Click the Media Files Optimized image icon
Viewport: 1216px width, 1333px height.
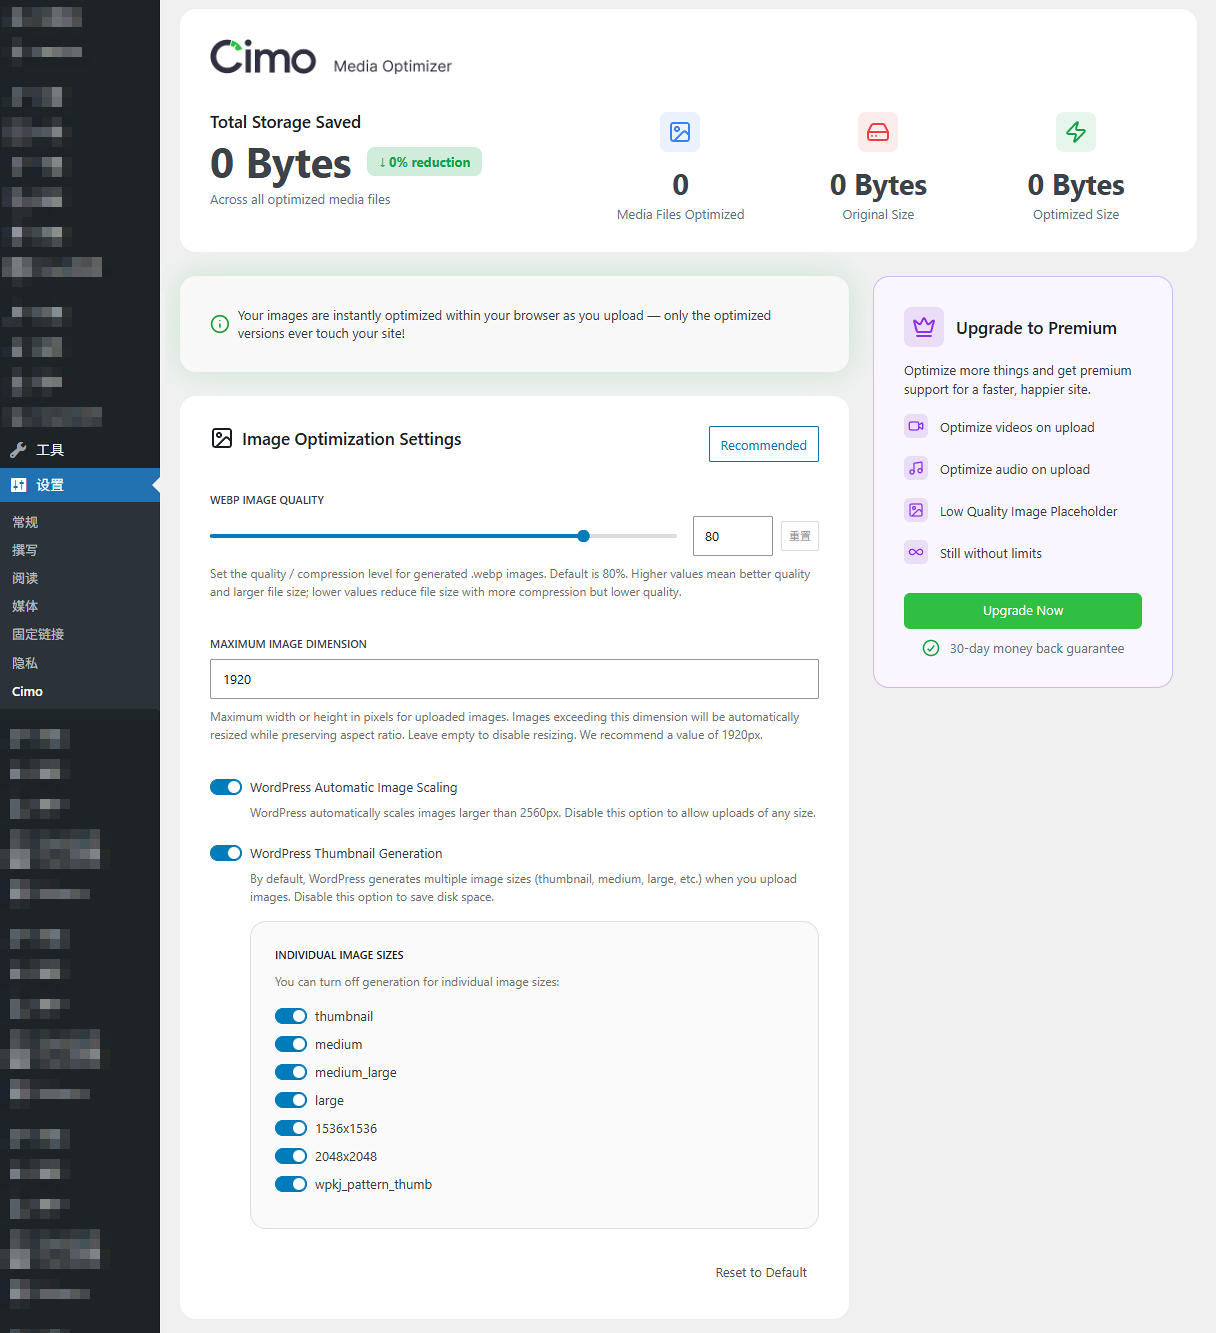pos(680,132)
